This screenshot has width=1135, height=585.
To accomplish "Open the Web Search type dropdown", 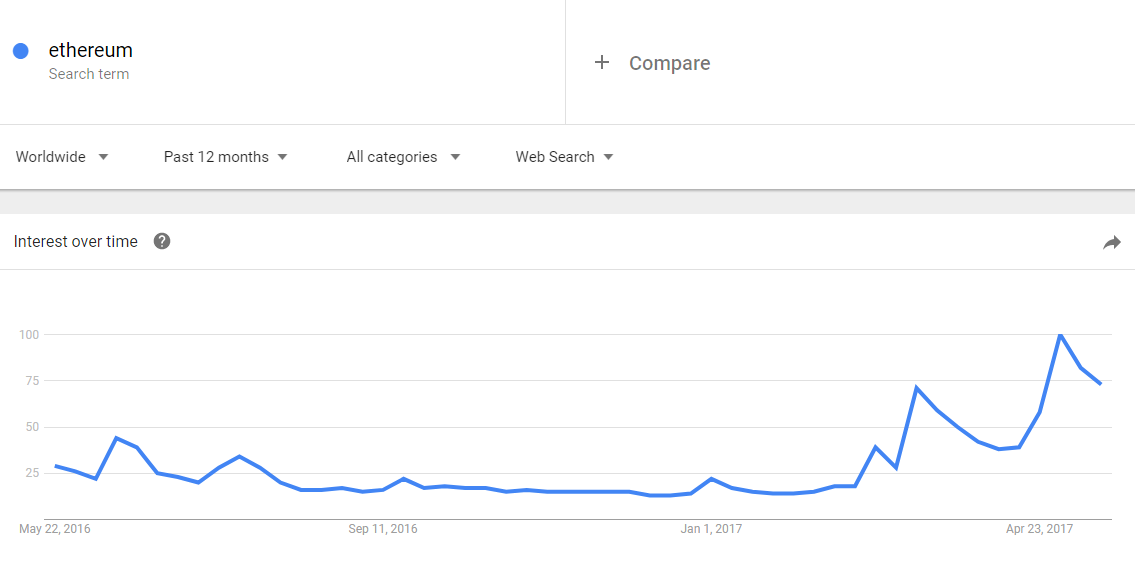I will 565,157.
